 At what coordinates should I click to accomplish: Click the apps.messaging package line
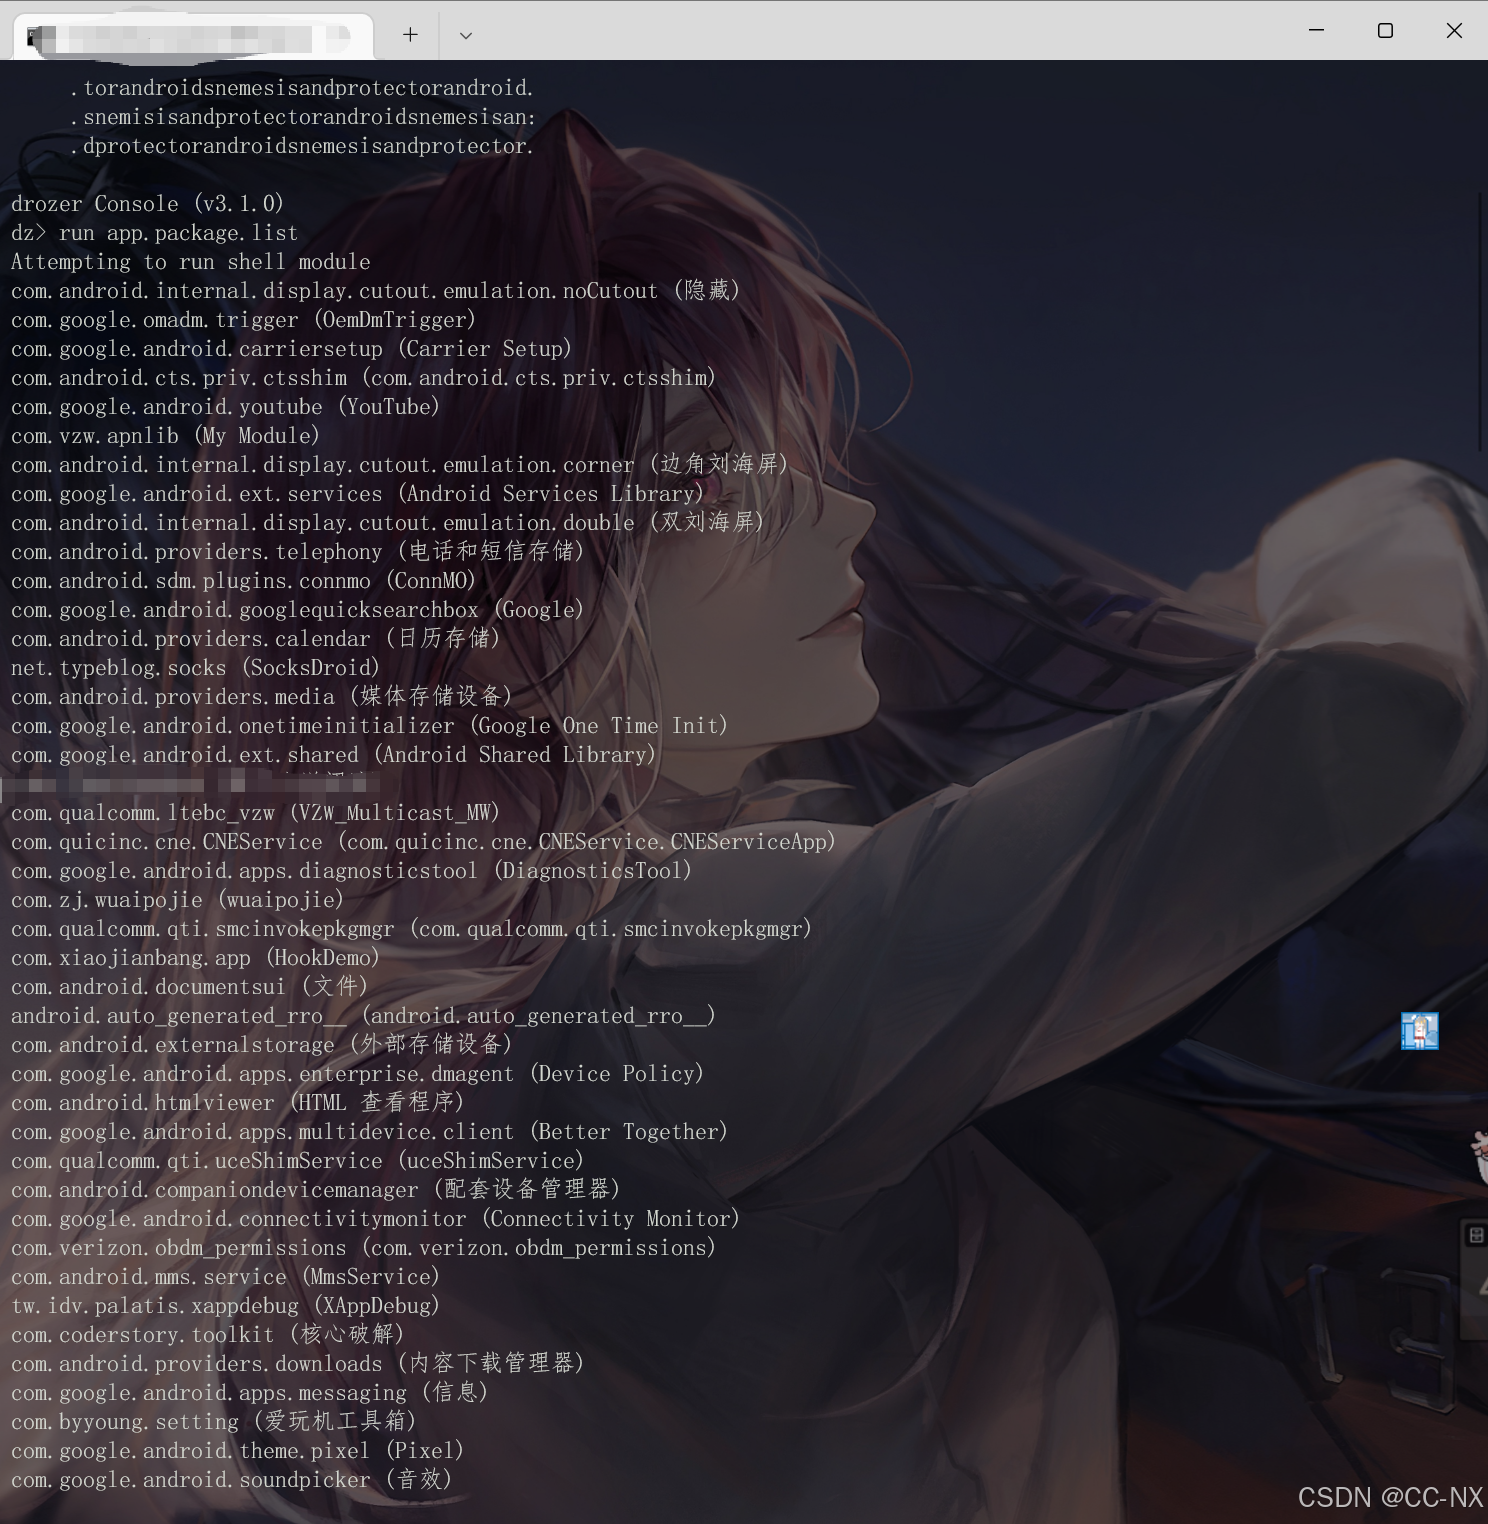coord(250,1393)
